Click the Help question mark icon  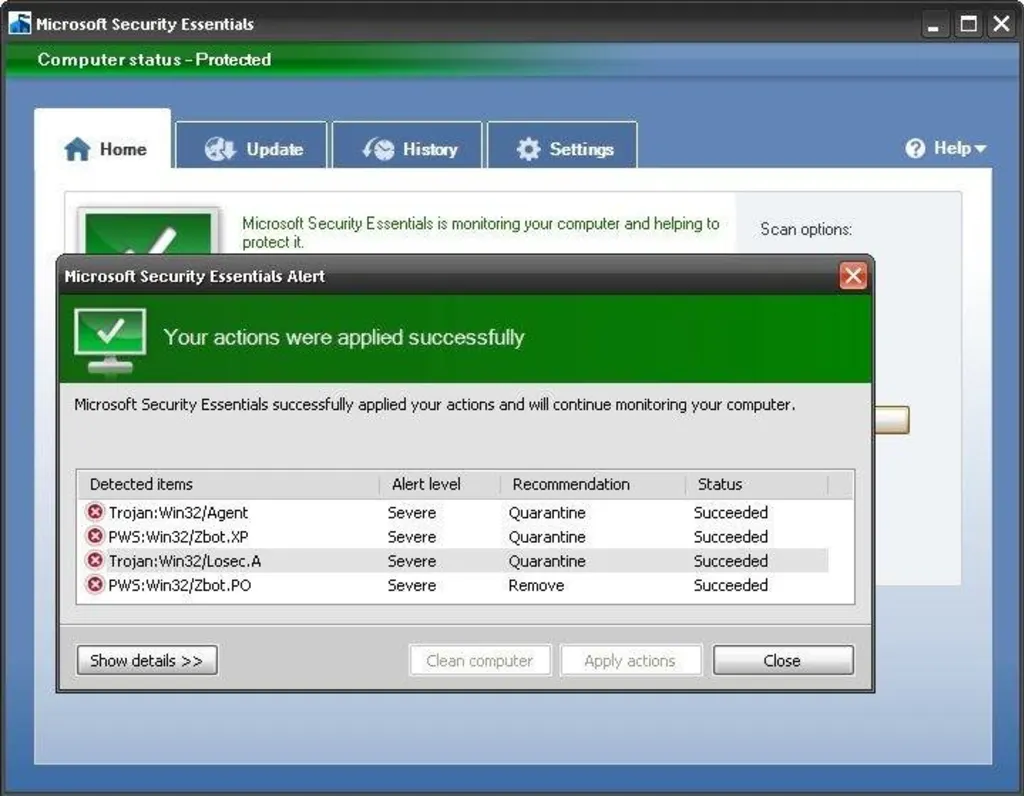(x=915, y=148)
